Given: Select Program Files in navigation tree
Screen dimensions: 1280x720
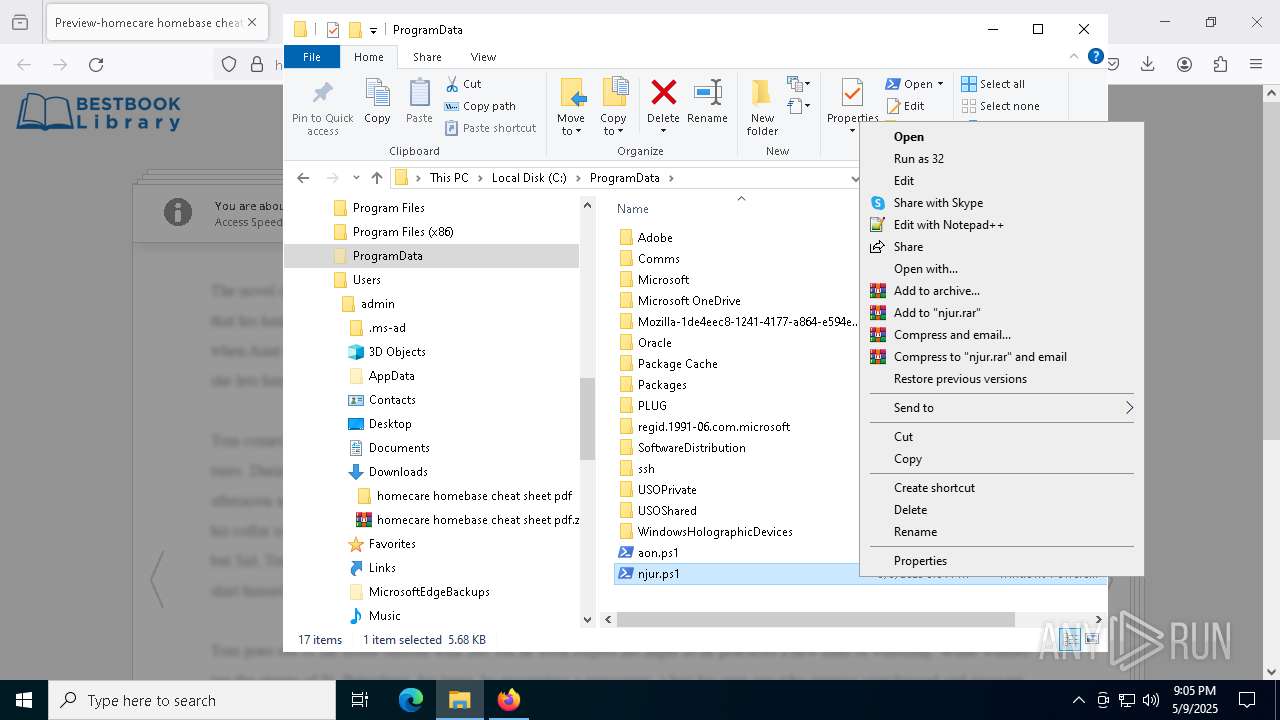Looking at the screenshot, I should 389,208.
